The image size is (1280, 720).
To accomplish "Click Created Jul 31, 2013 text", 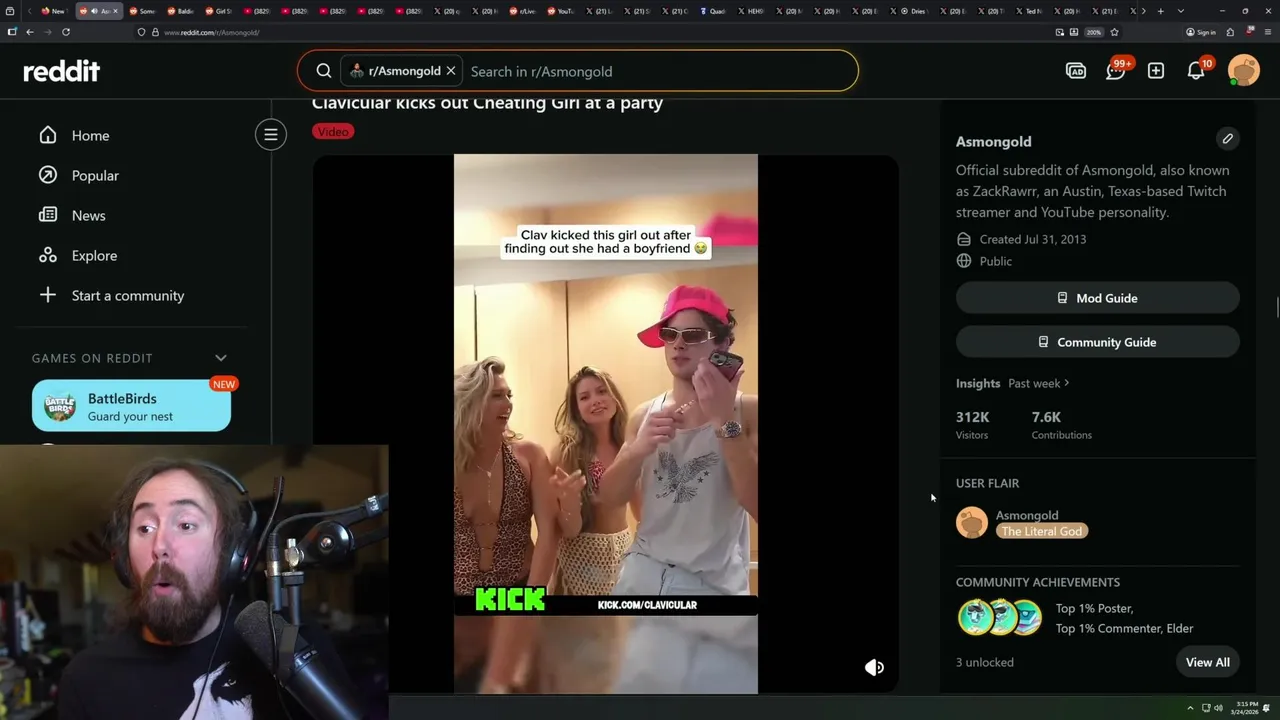I will (x=1033, y=239).
